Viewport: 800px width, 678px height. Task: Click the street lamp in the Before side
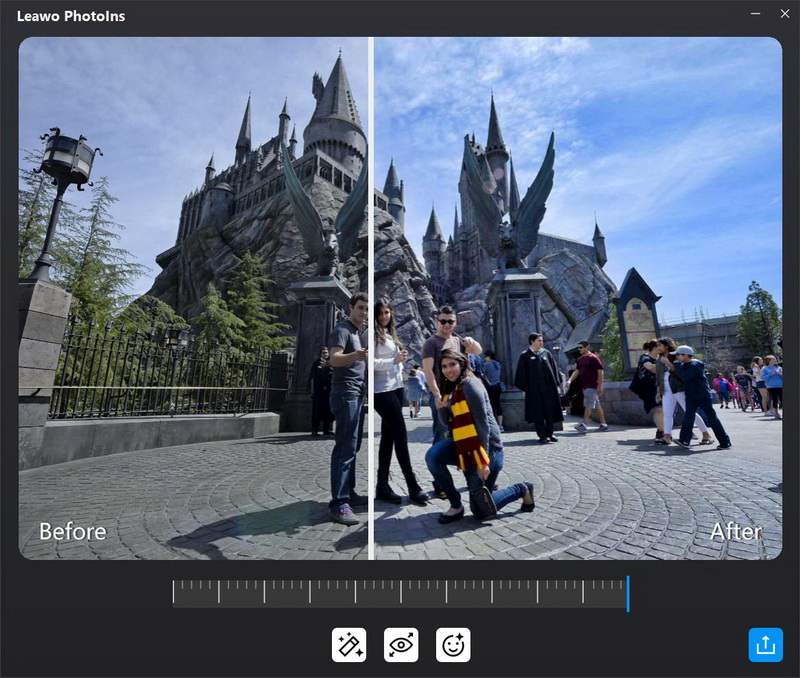[66, 160]
